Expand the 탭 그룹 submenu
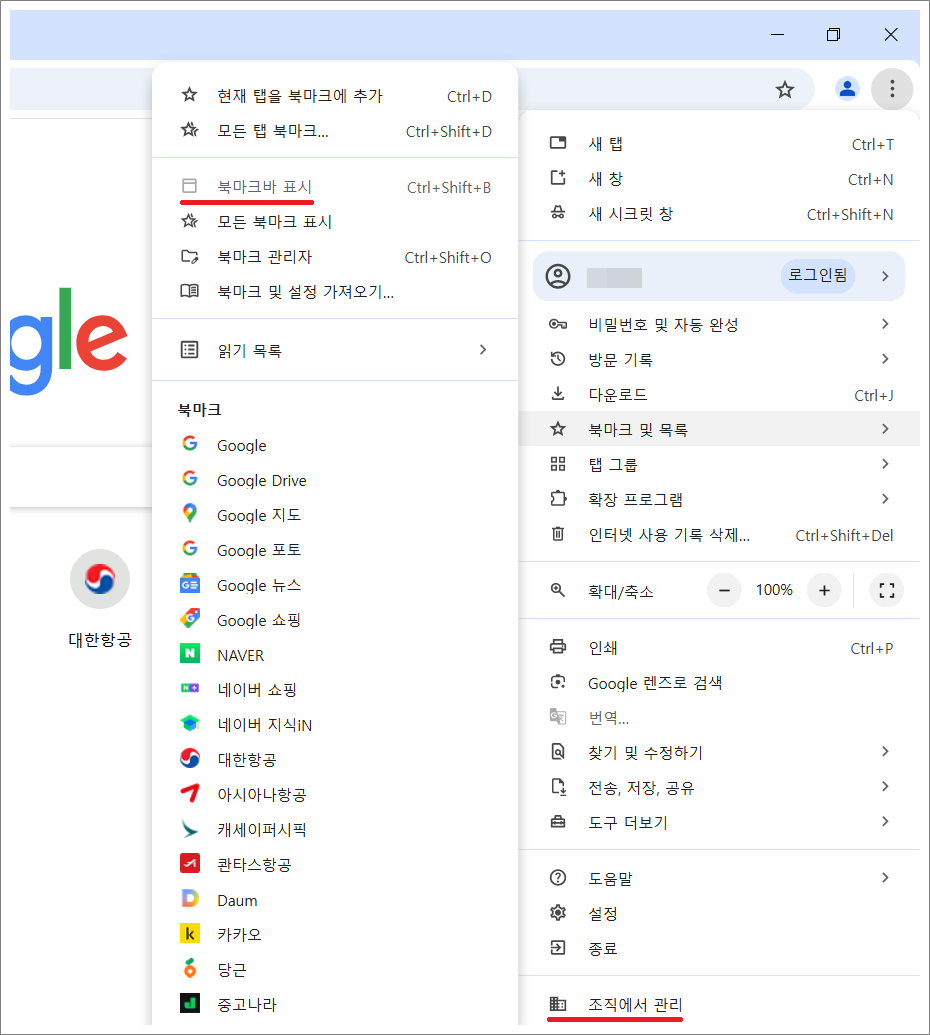Viewport: 930px width, 1035px height. 719,464
